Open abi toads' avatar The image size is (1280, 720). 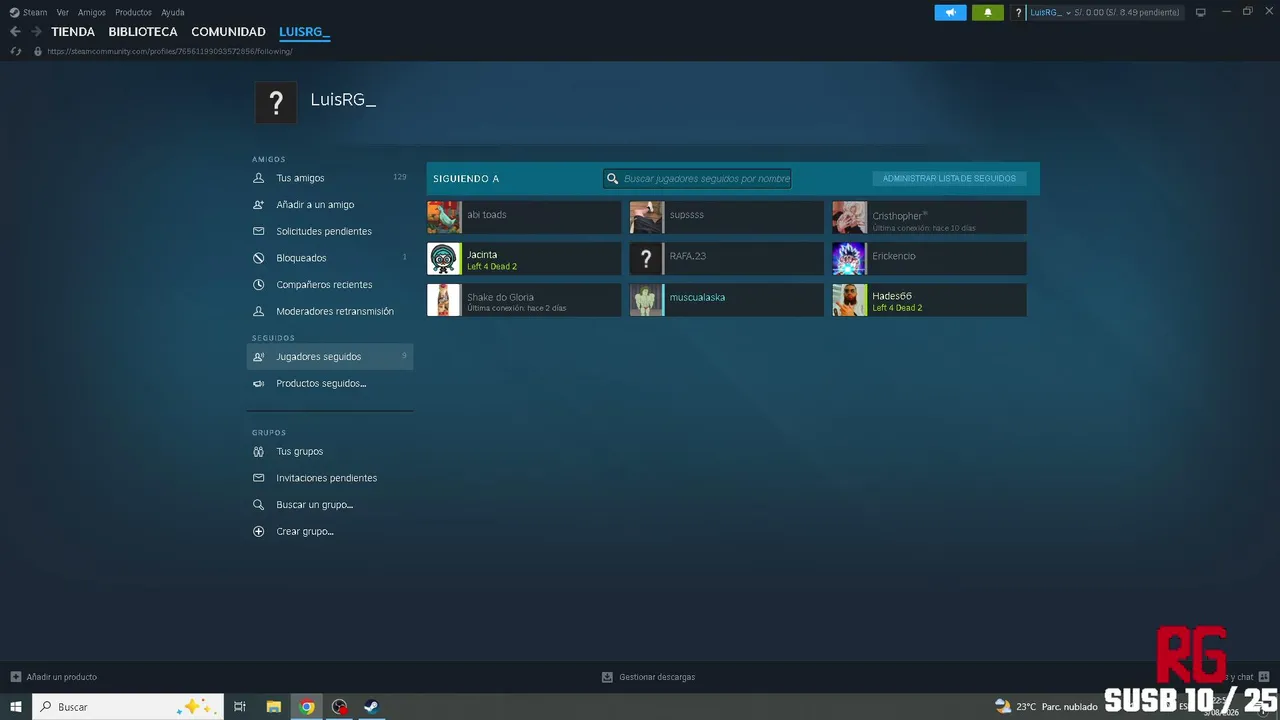click(x=444, y=217)
